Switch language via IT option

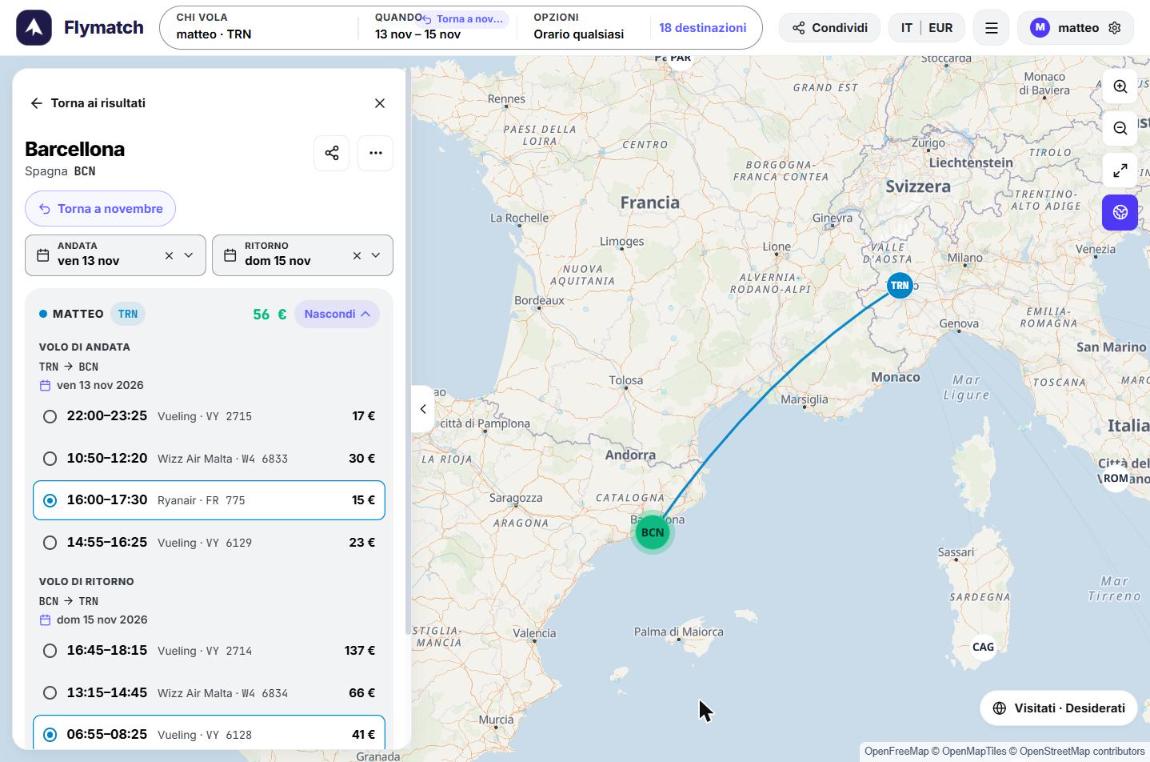click(907, 28)
